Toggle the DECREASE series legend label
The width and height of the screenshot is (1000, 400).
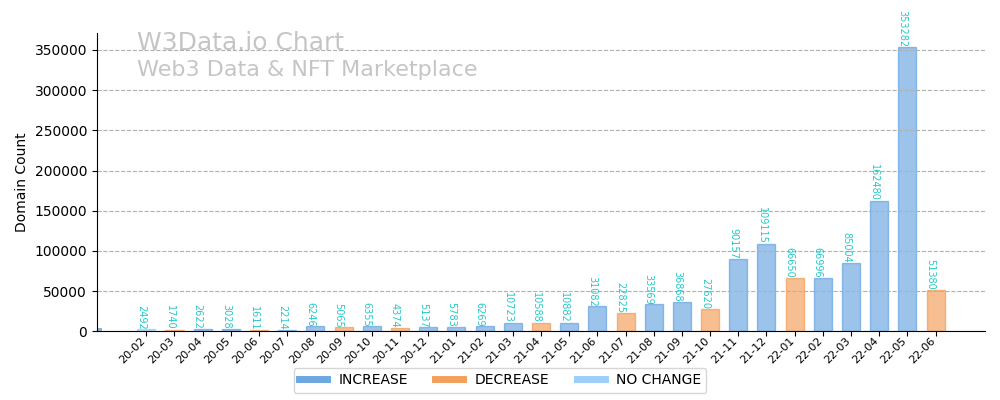510,380
